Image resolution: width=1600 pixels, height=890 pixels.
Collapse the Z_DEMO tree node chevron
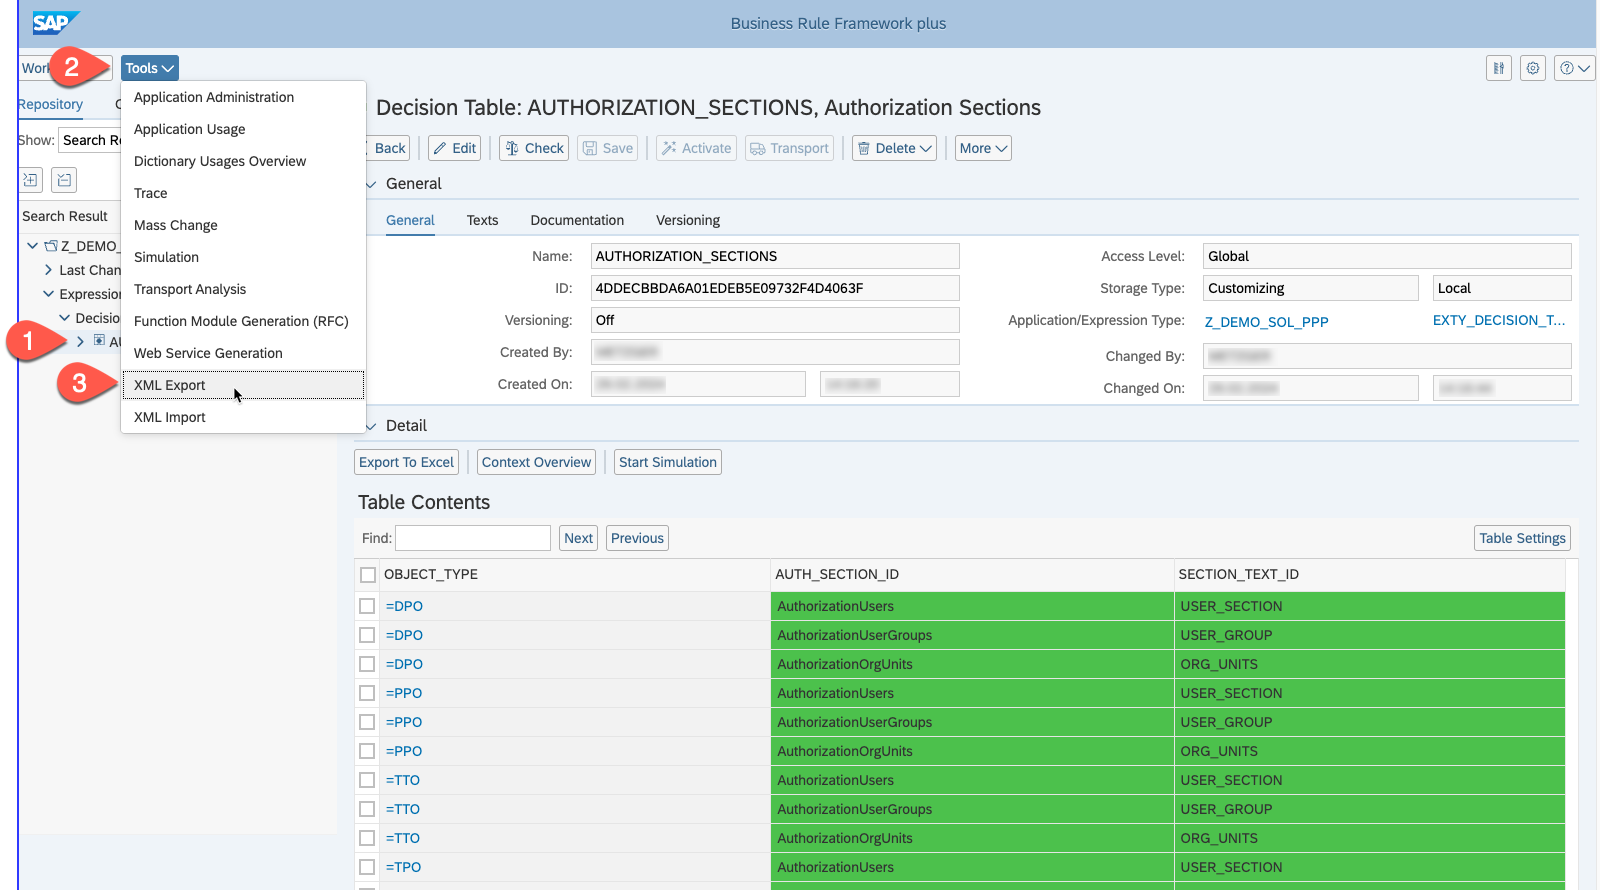33,246
